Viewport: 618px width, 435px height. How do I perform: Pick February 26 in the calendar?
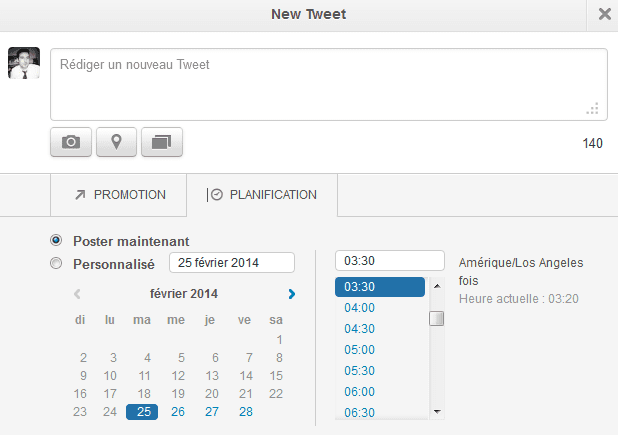click(178, 412)
